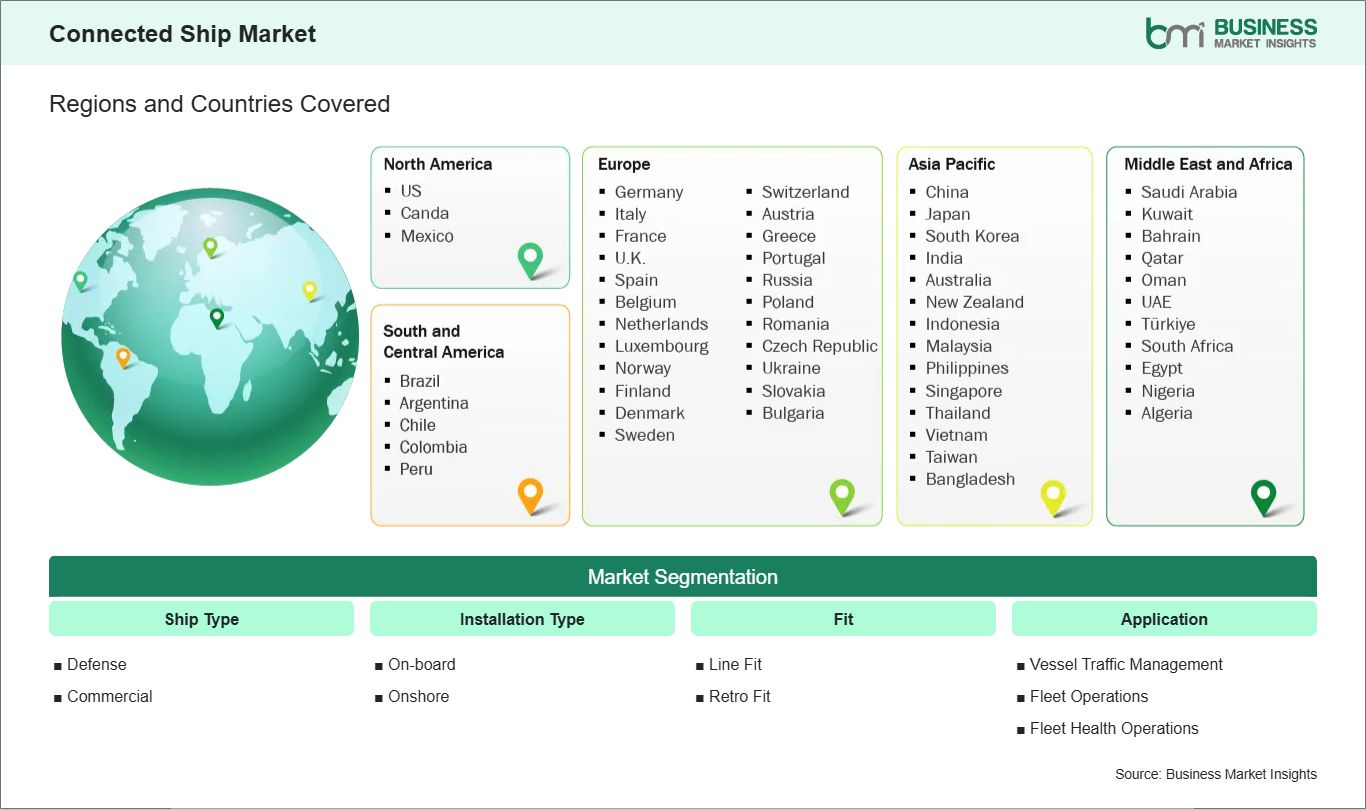Viewport: 1366px width, 810px height.
Task: Click Germany in the Europe list
Action: point(648,192)
